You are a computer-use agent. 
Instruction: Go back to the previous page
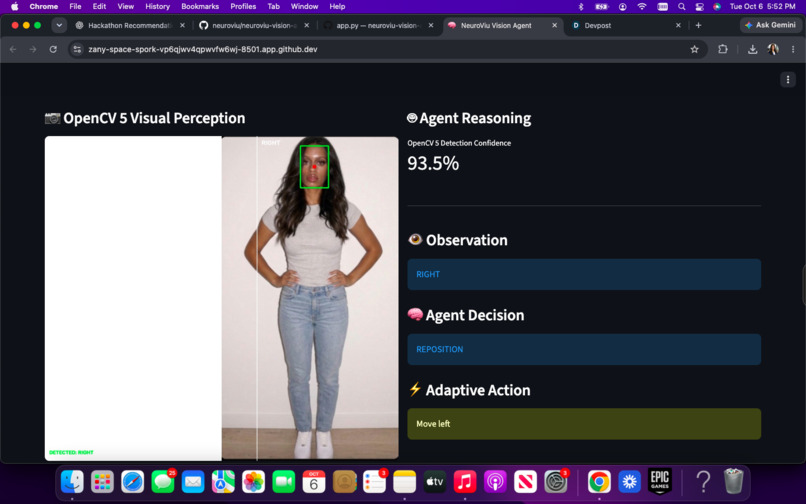pos(13,49)
